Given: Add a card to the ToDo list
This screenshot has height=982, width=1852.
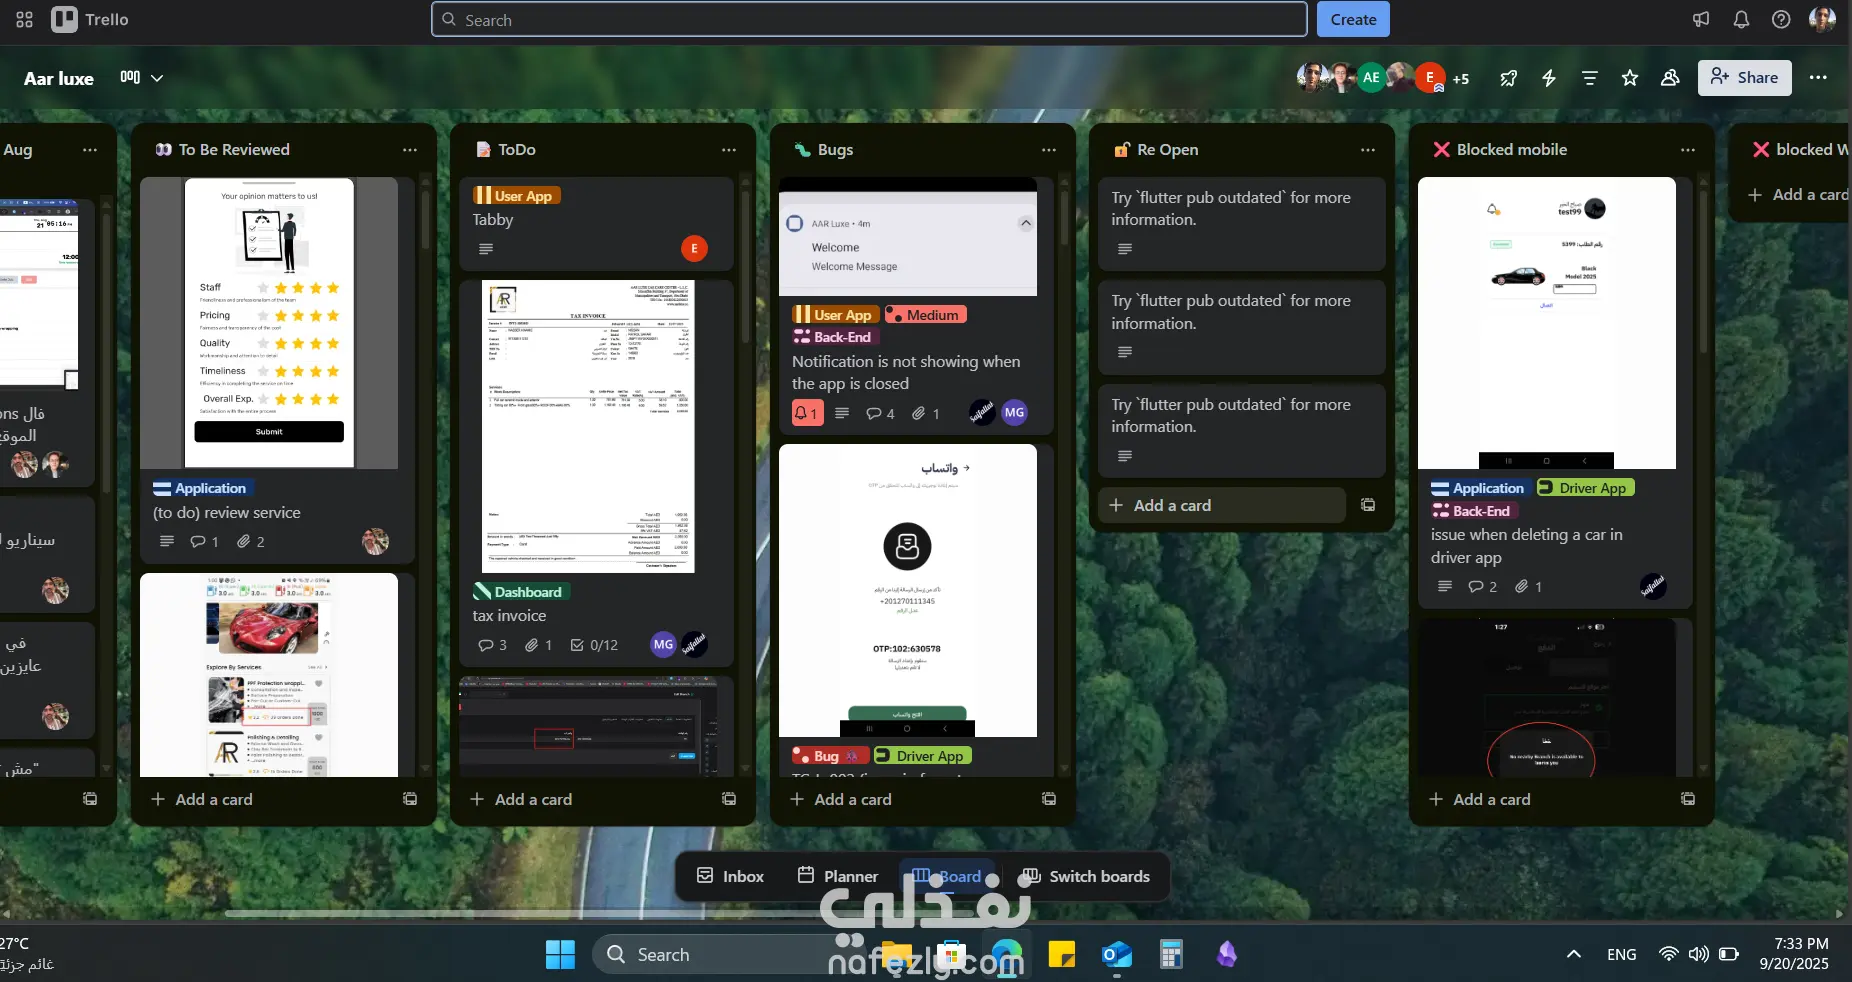Looking at the screenshot, I should point(583,799).
